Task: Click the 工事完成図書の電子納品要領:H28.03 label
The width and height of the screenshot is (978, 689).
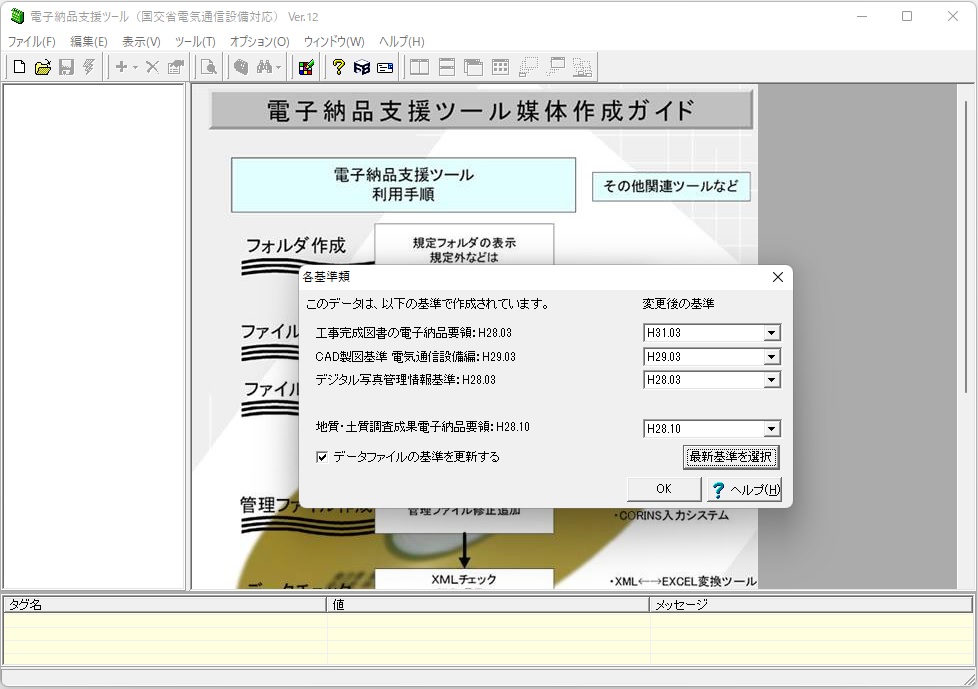Action: 414,333
